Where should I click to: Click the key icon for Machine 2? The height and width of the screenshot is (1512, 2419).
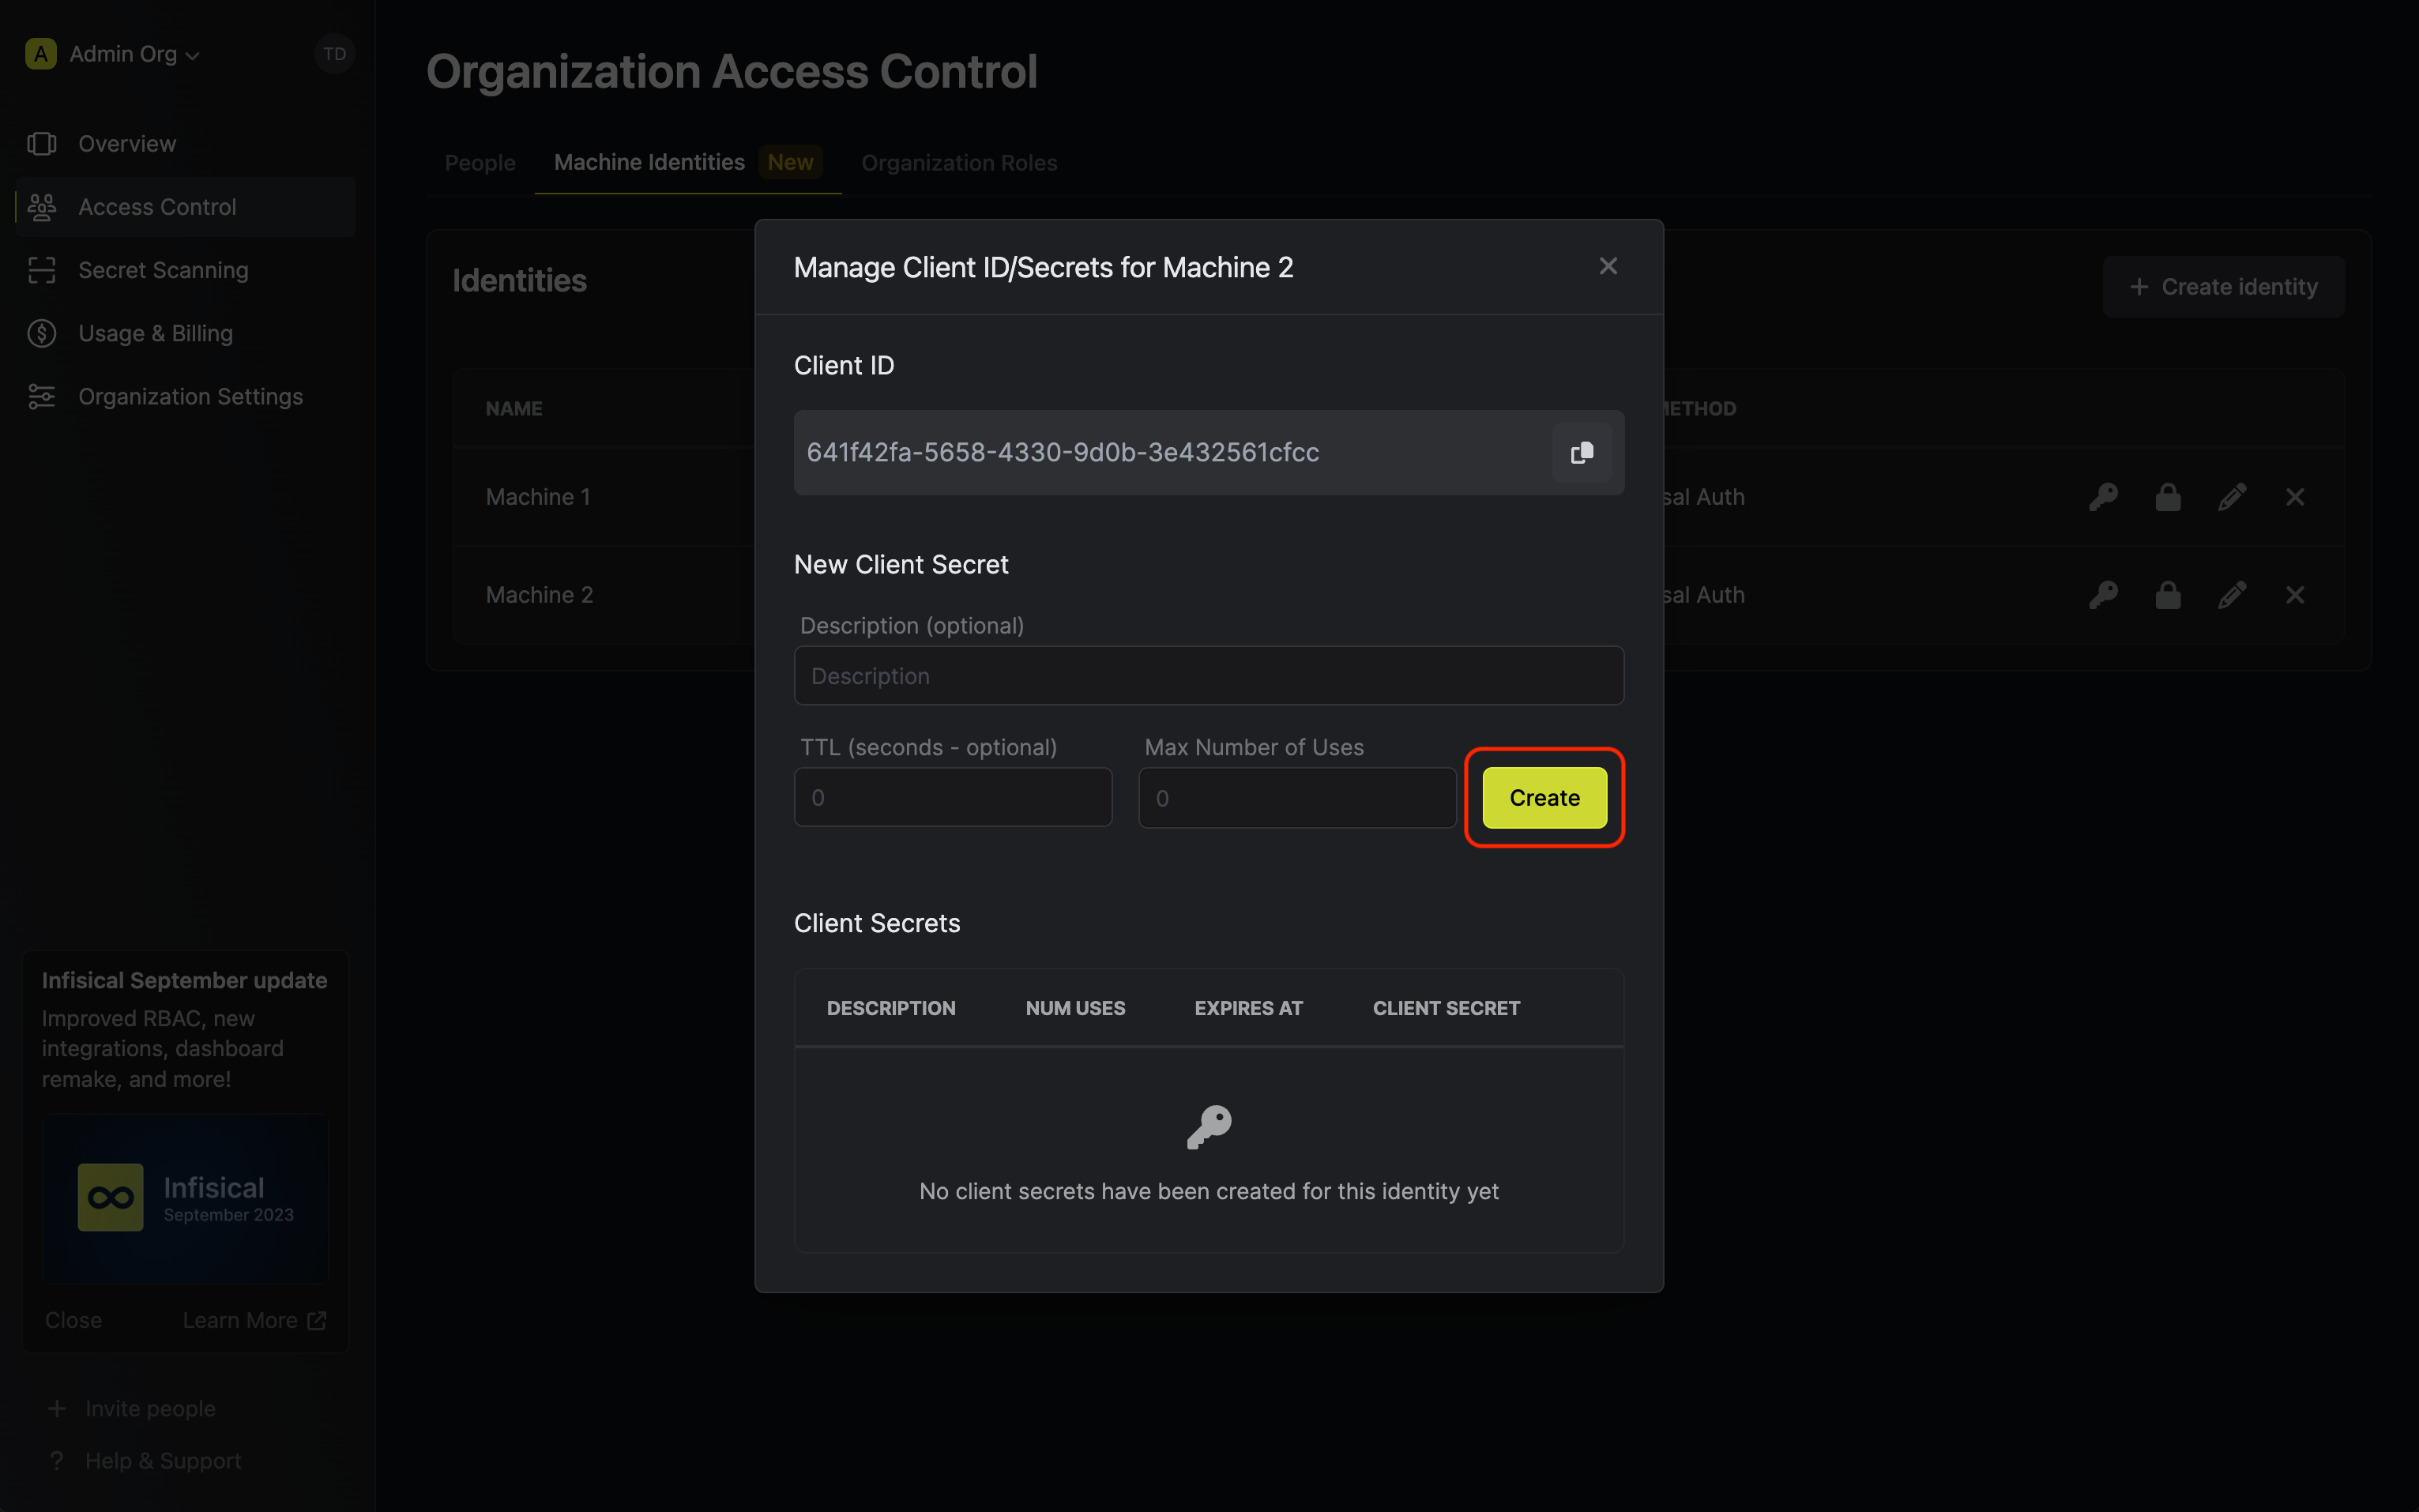pyautogui.click(x=2103, y=595)
